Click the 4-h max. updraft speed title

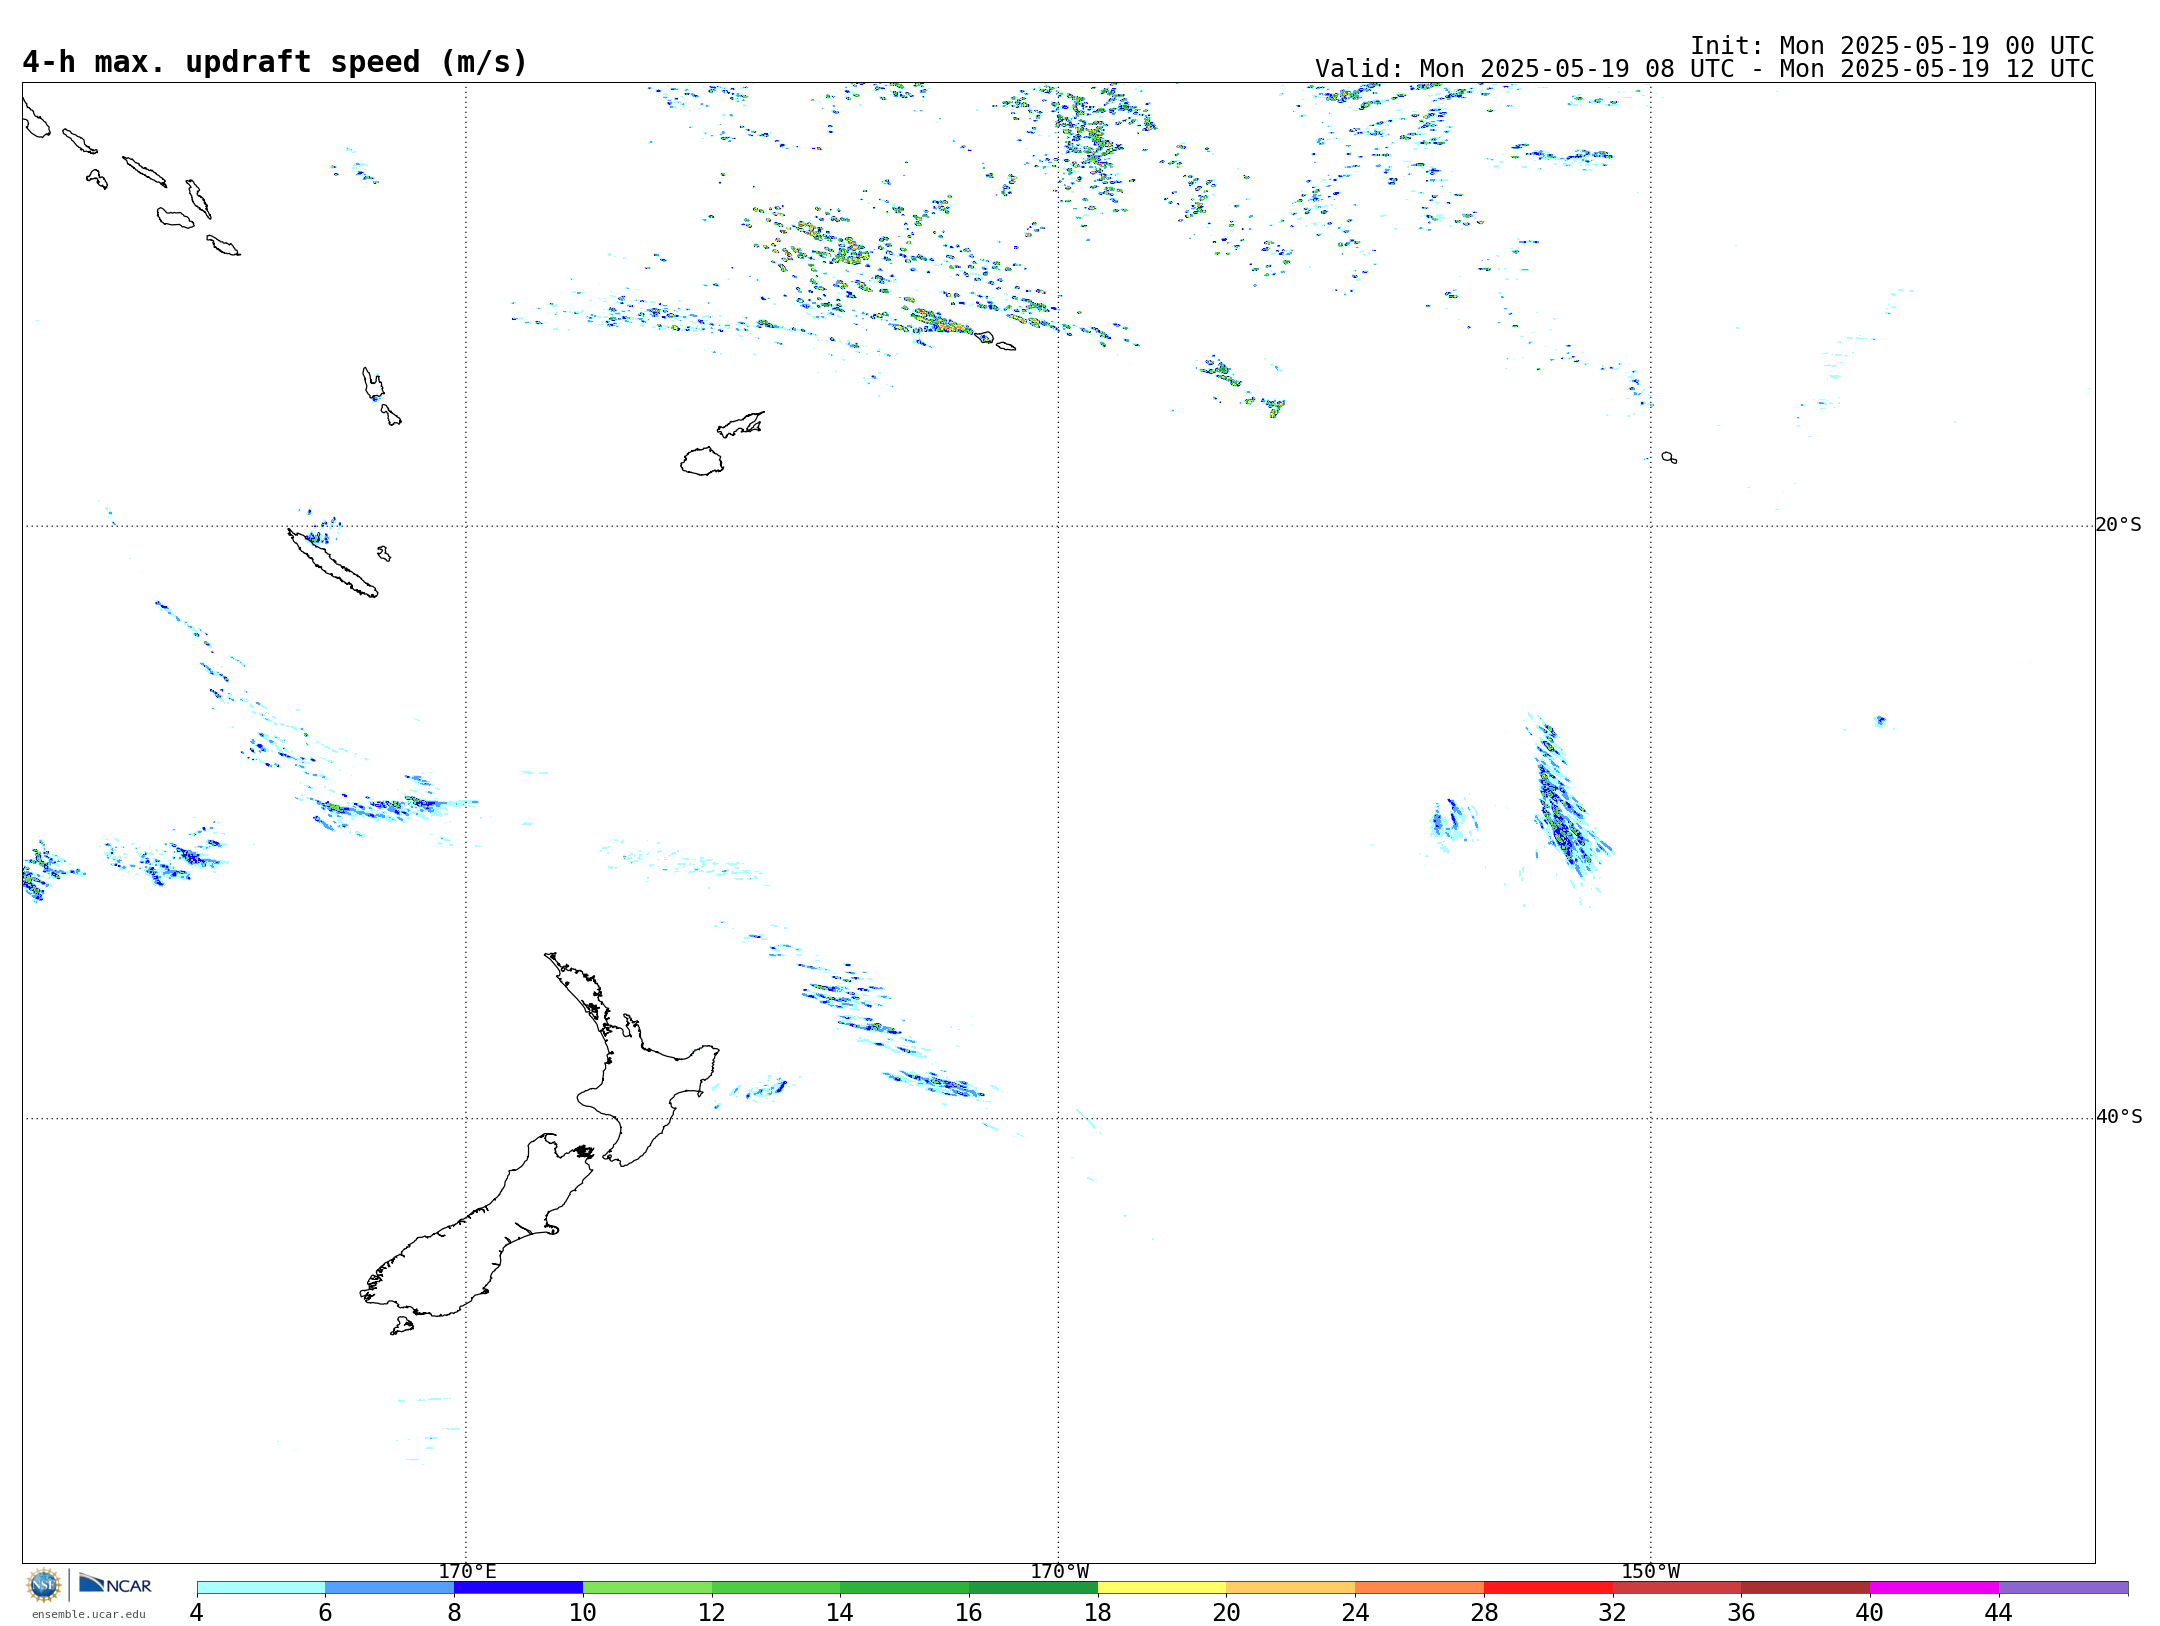[x=275, y=62]
